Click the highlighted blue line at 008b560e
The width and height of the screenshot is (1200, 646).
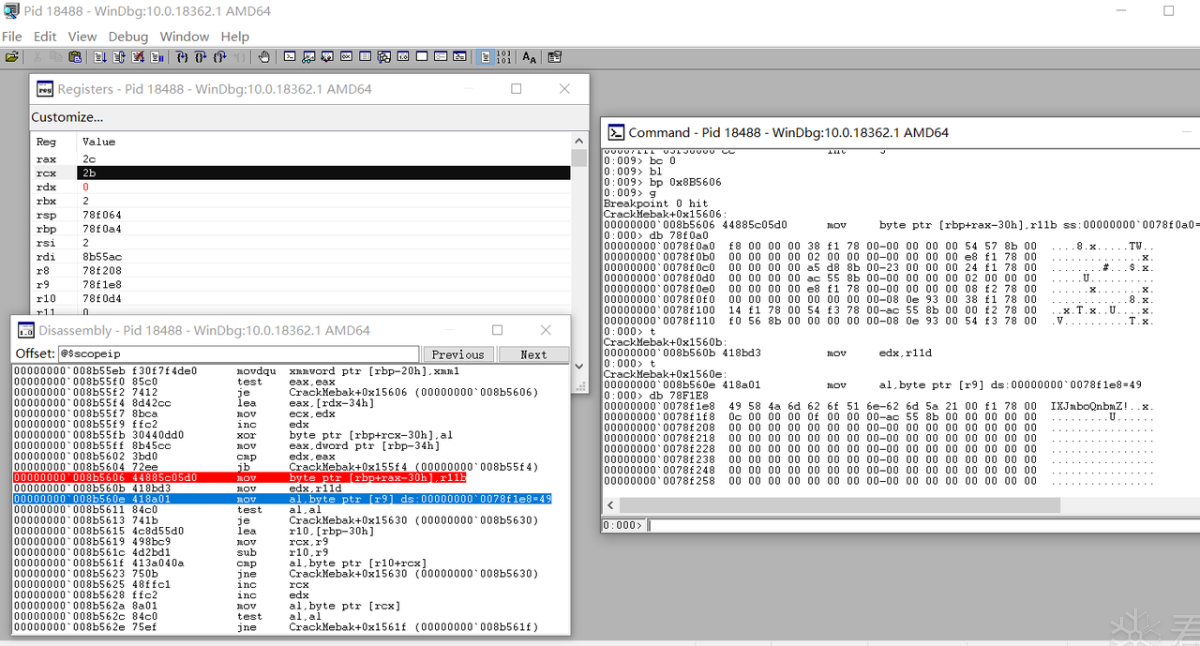(x=283, y=498)
